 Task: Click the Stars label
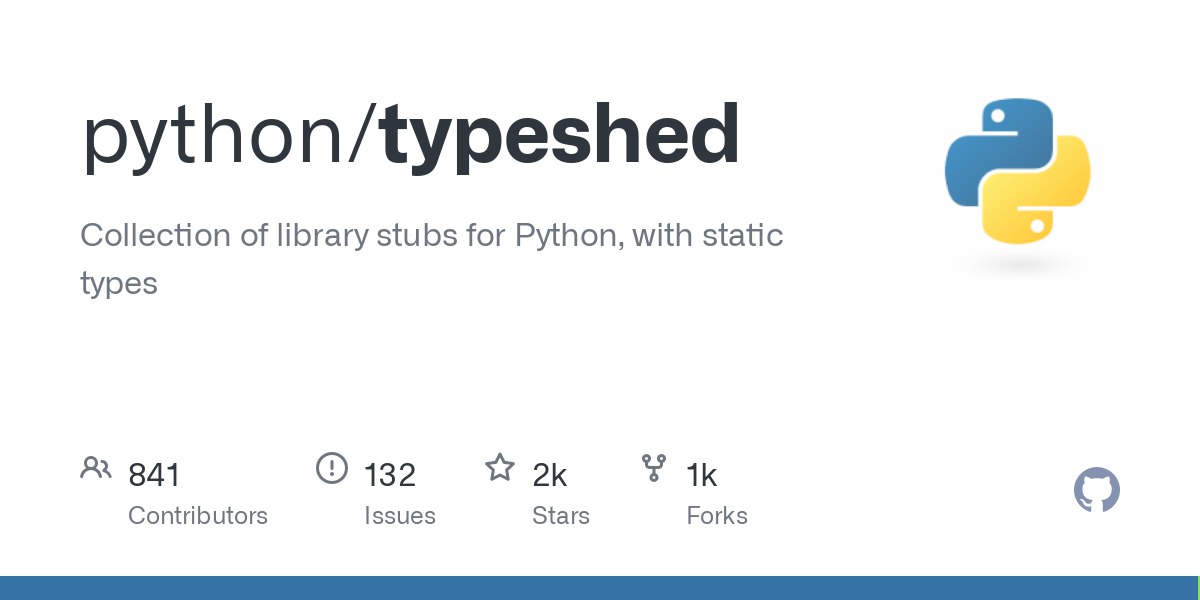tap(561, 516)
